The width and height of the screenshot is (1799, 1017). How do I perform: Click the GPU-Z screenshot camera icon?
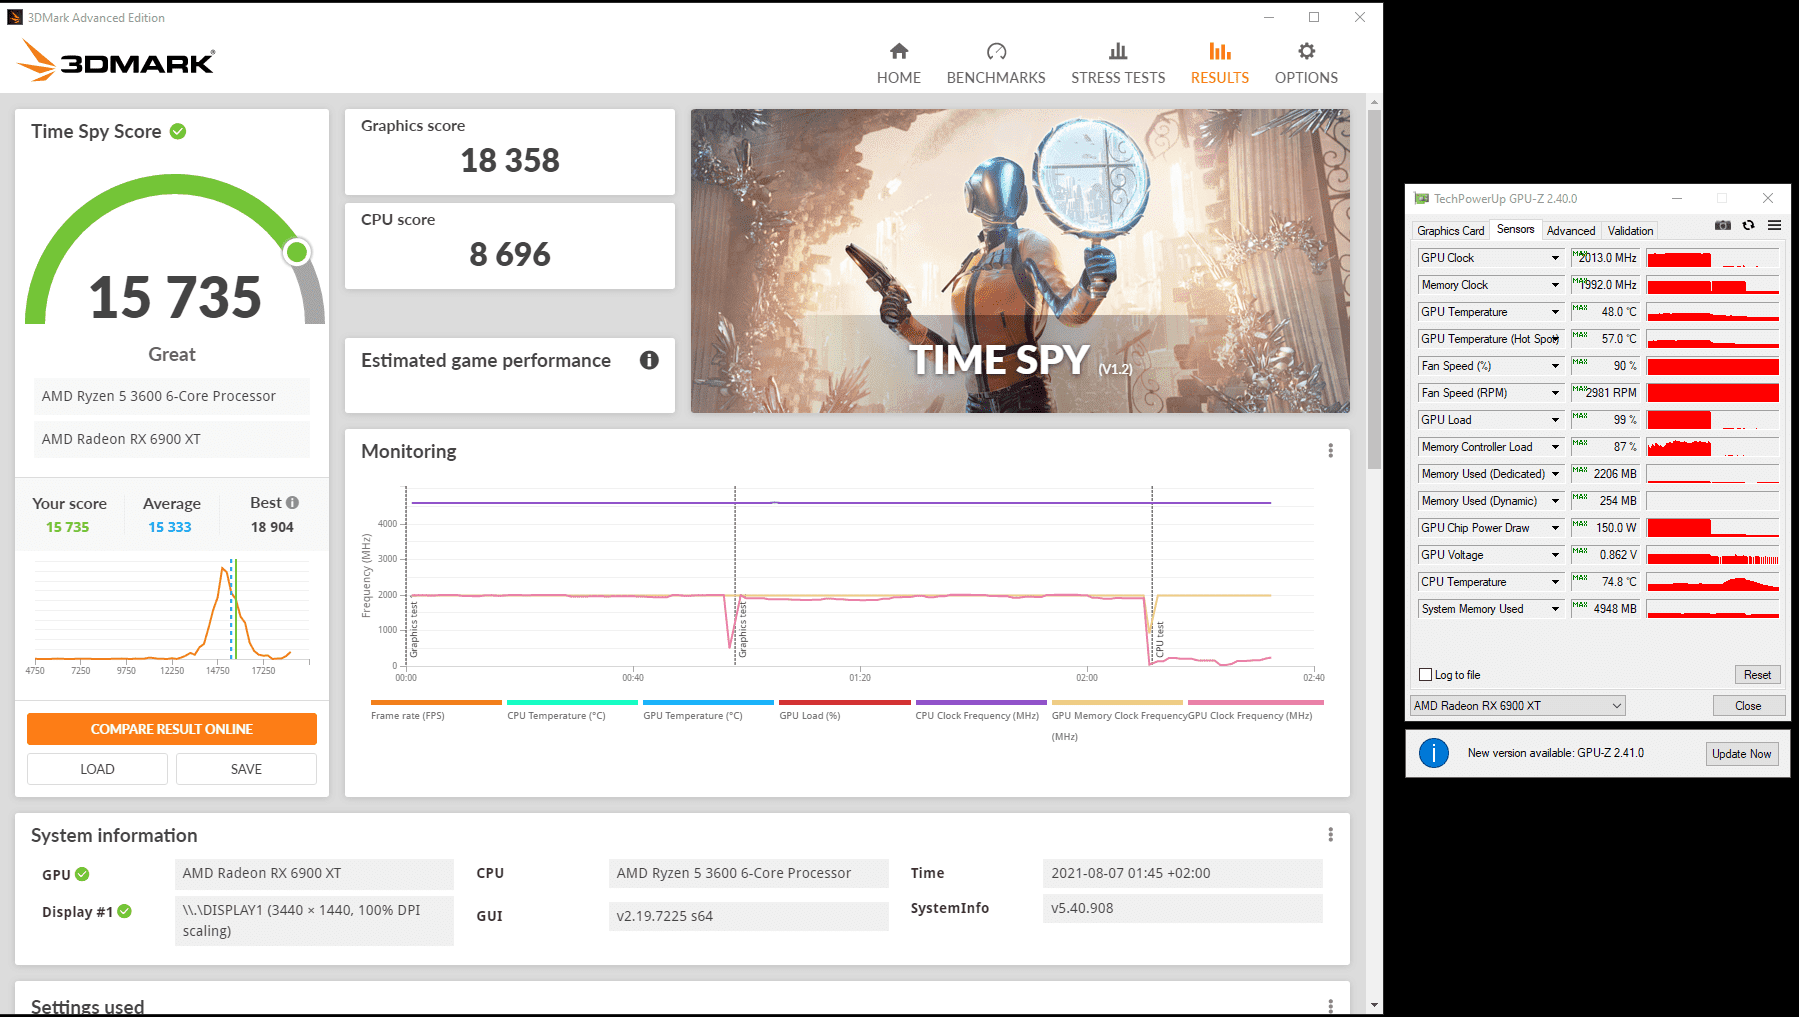[1722, 226]
